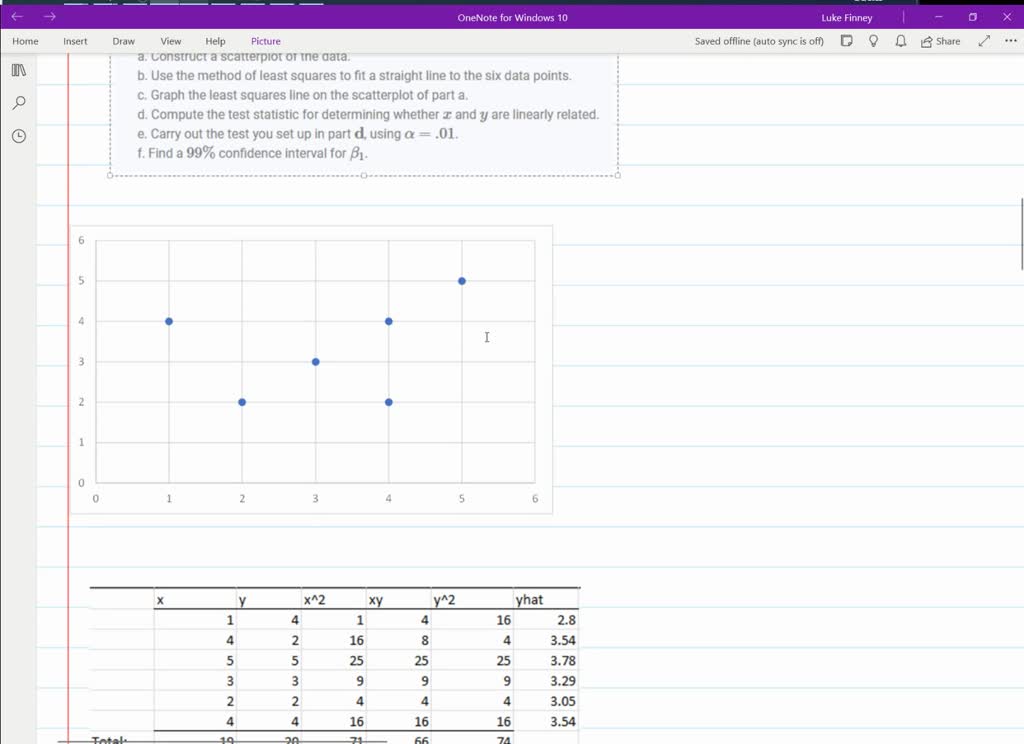
Task: Click the search magnifier in the sidebar
Action: 18,103
